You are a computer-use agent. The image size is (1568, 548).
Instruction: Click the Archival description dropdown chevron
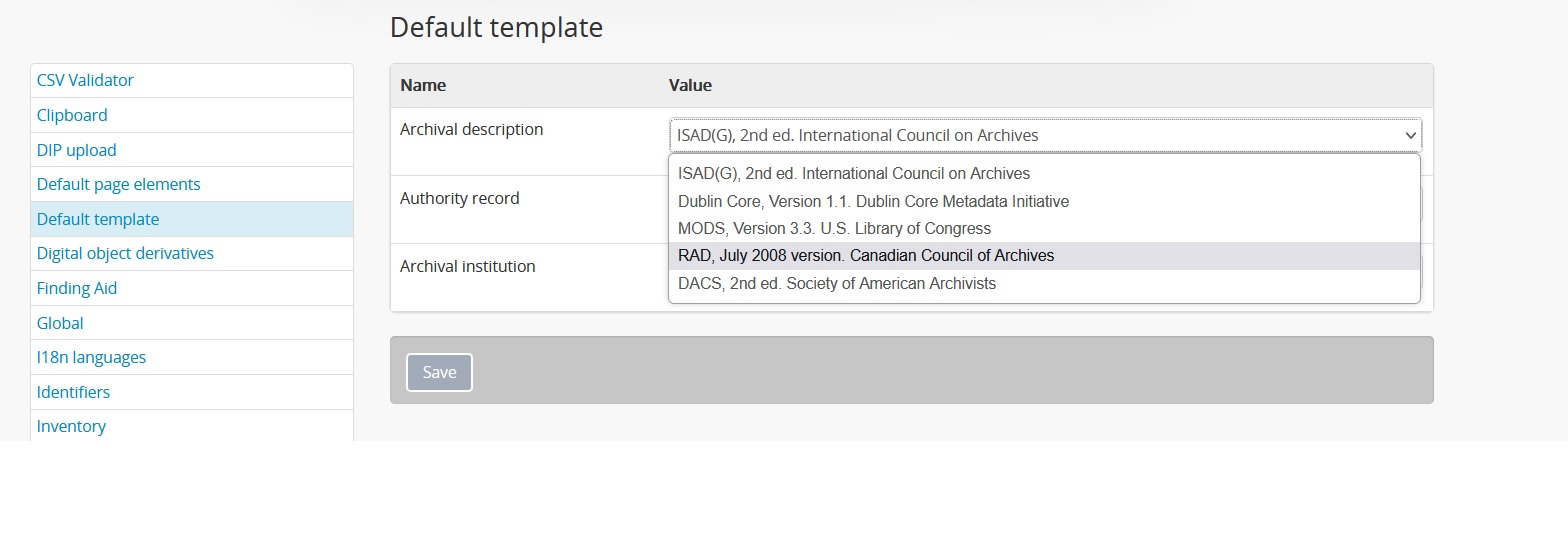coord(1411,135)
